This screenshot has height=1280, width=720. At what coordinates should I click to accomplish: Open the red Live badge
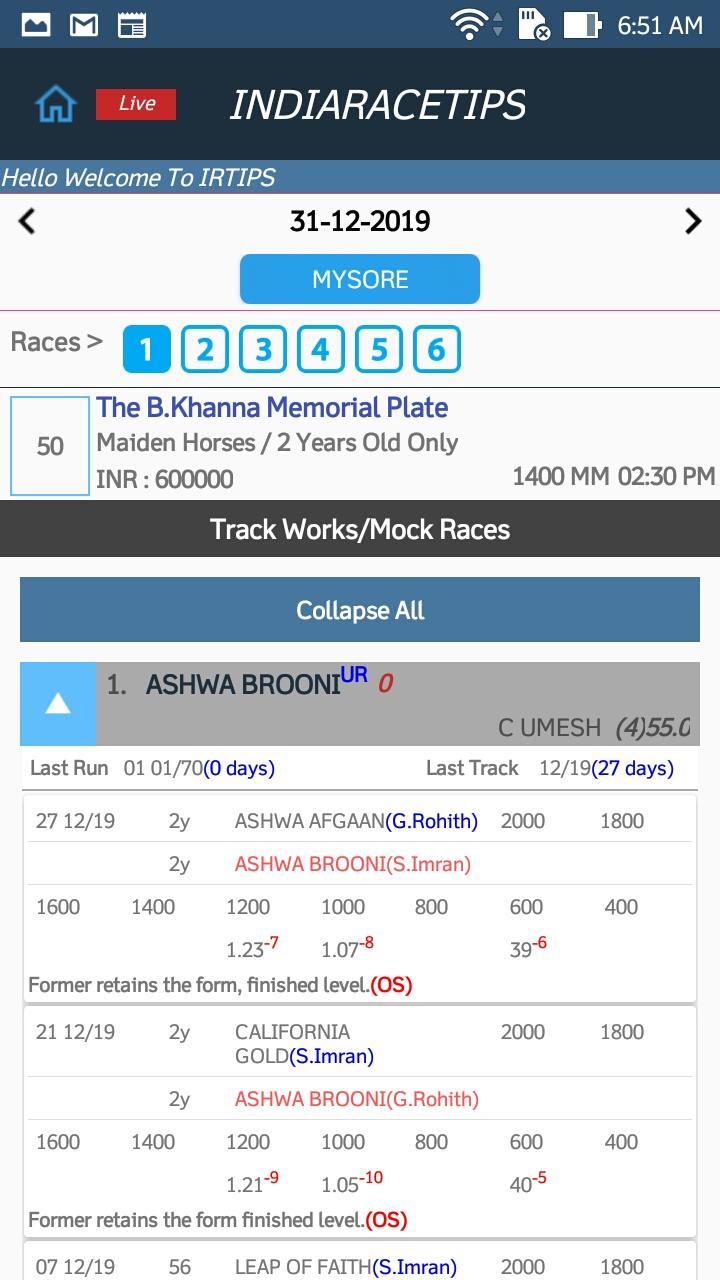tap(136, 104)
